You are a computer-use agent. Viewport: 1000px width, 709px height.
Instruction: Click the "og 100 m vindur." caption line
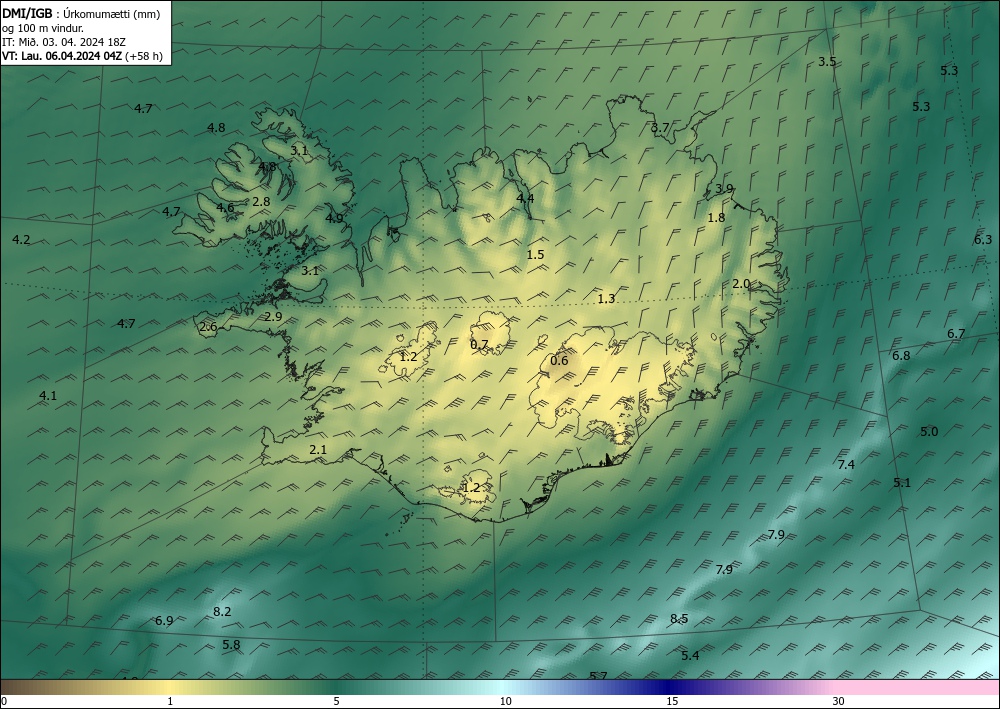[43, 28]
